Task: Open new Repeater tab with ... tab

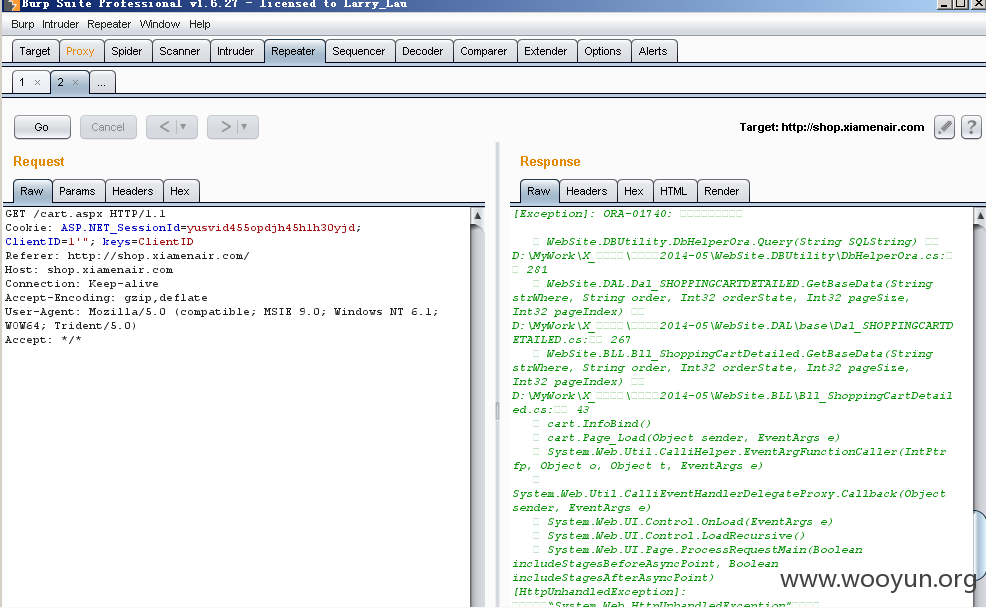Action: [x=102, y=82]
